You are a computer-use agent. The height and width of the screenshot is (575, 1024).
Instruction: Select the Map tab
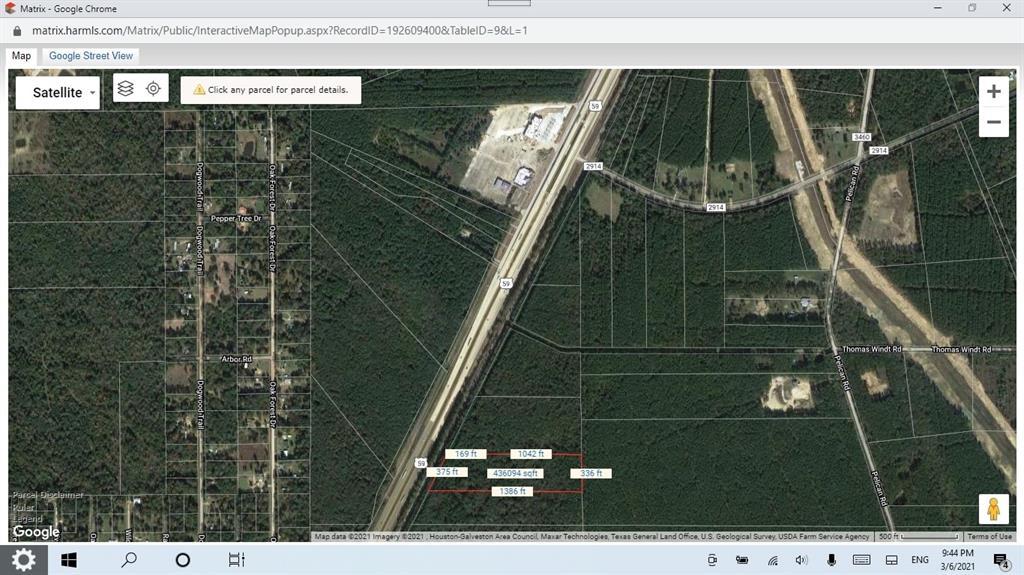coord(21,56)
